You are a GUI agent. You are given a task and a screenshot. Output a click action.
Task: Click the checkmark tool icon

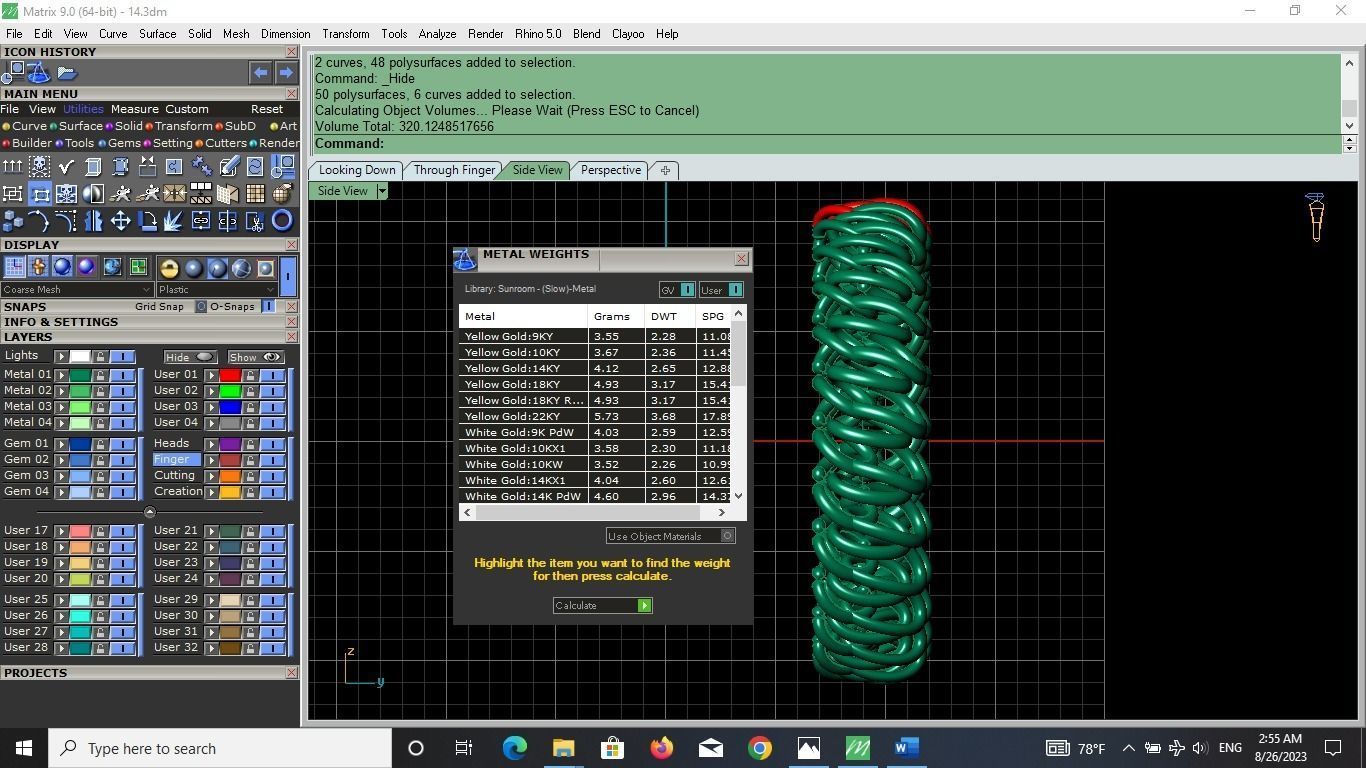click(67, 166)
